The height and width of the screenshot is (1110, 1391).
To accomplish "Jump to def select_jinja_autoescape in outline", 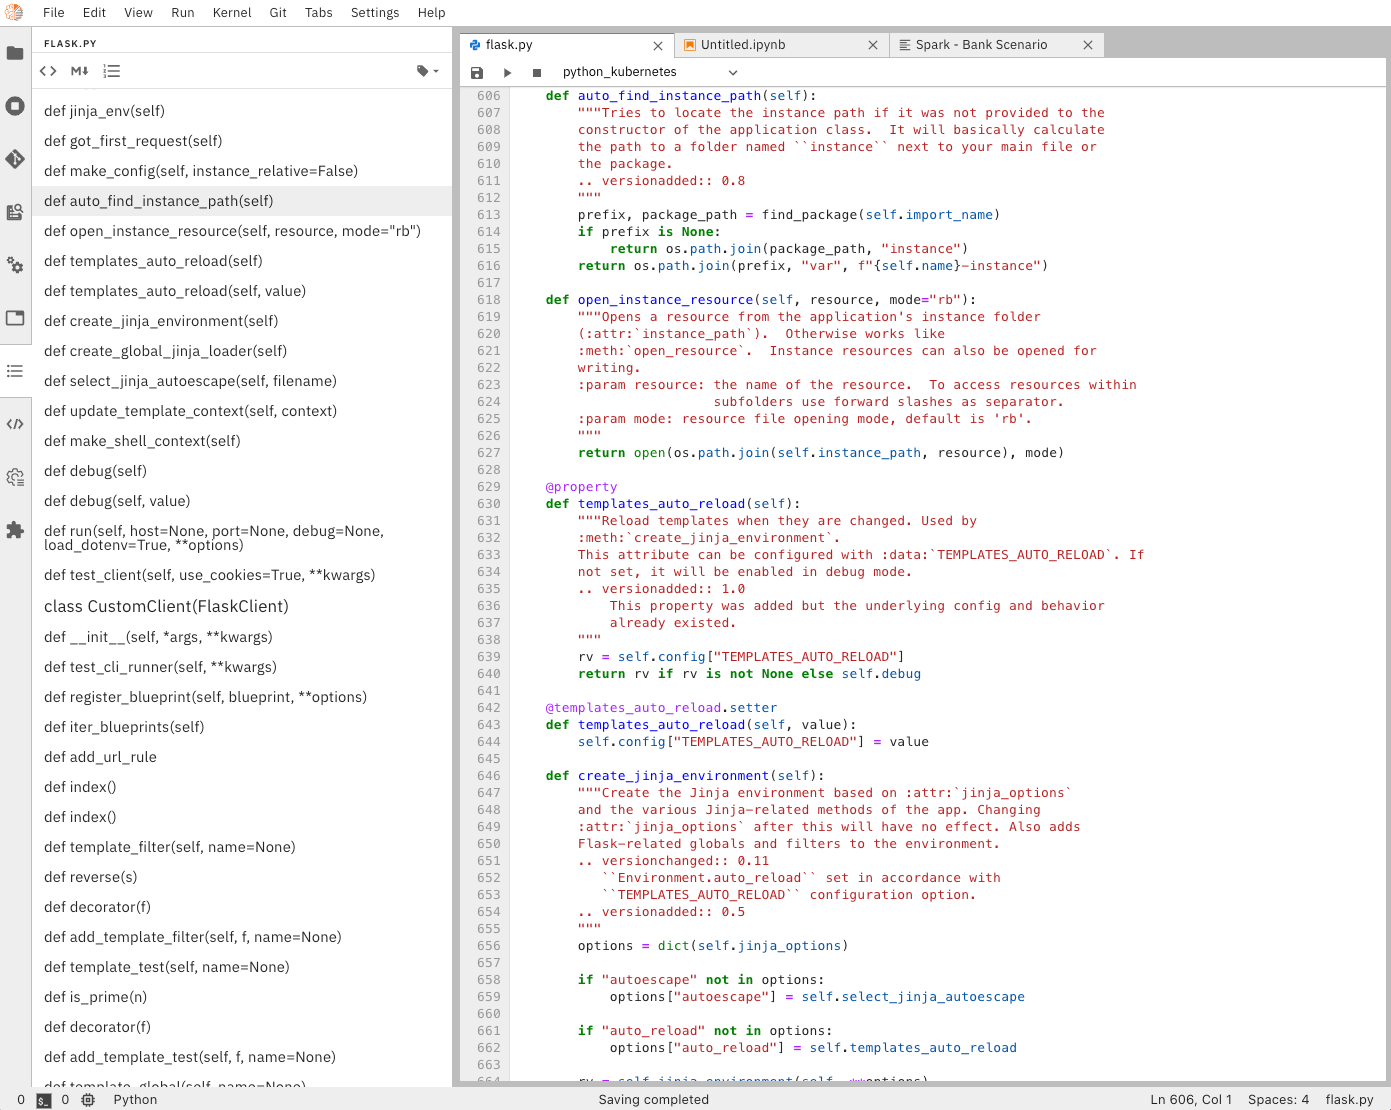I will coord(241,381).
